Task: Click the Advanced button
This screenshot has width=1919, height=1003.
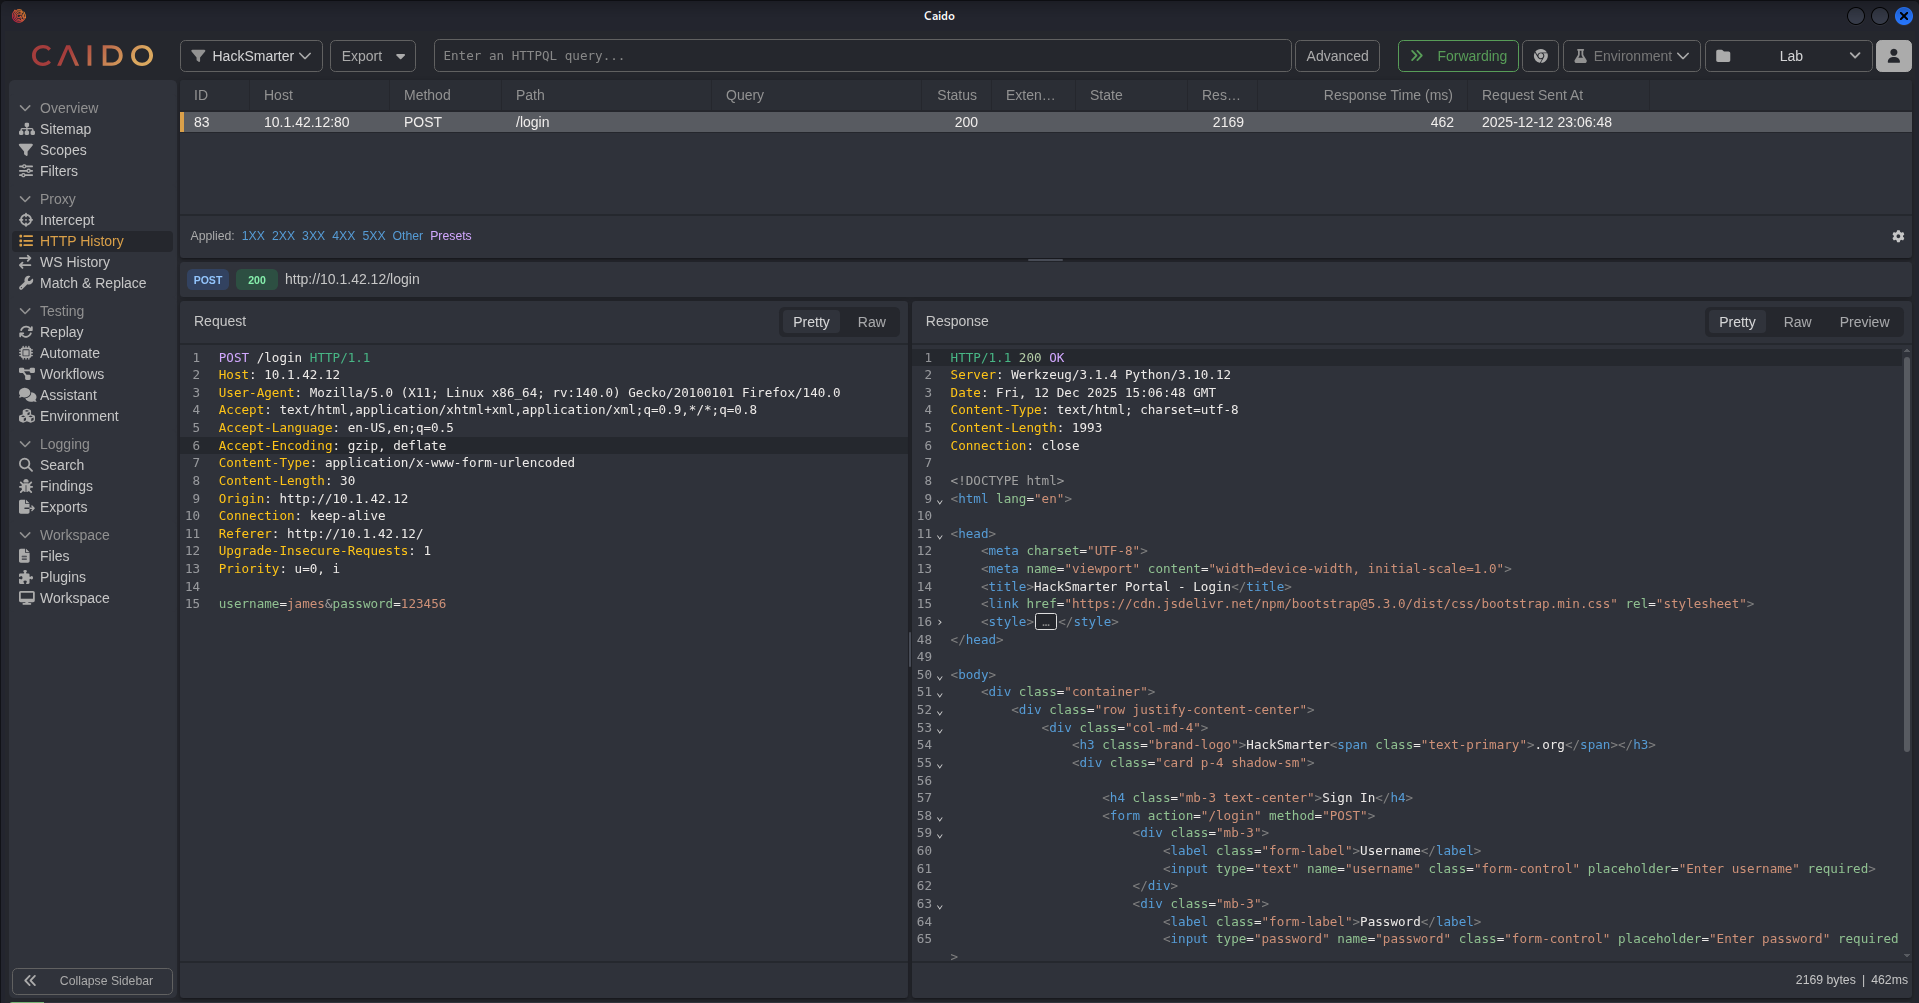Action: pyautogui.click(x=1336, y=56)
